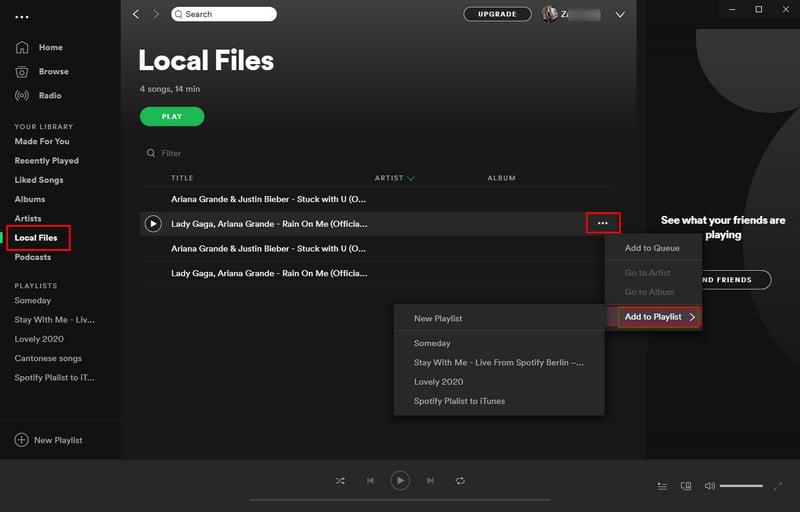Add to Stay With Me - Live From Spotify Berlin in the submenu
Screen dimensions: 800x512
(x=499, y=363)
